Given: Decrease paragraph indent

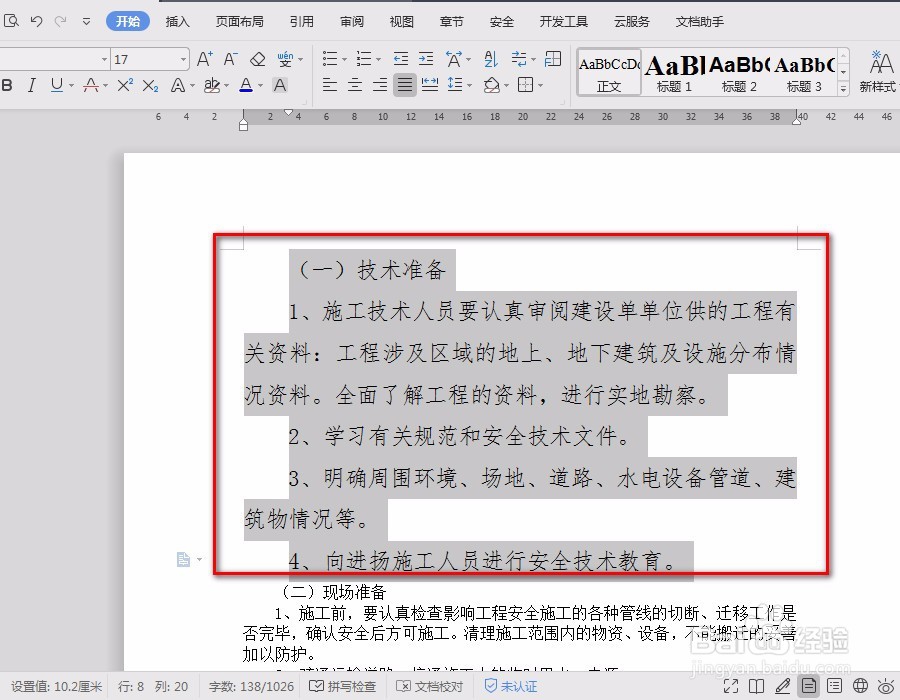Looking at the screenshot, I should (401, 59).
